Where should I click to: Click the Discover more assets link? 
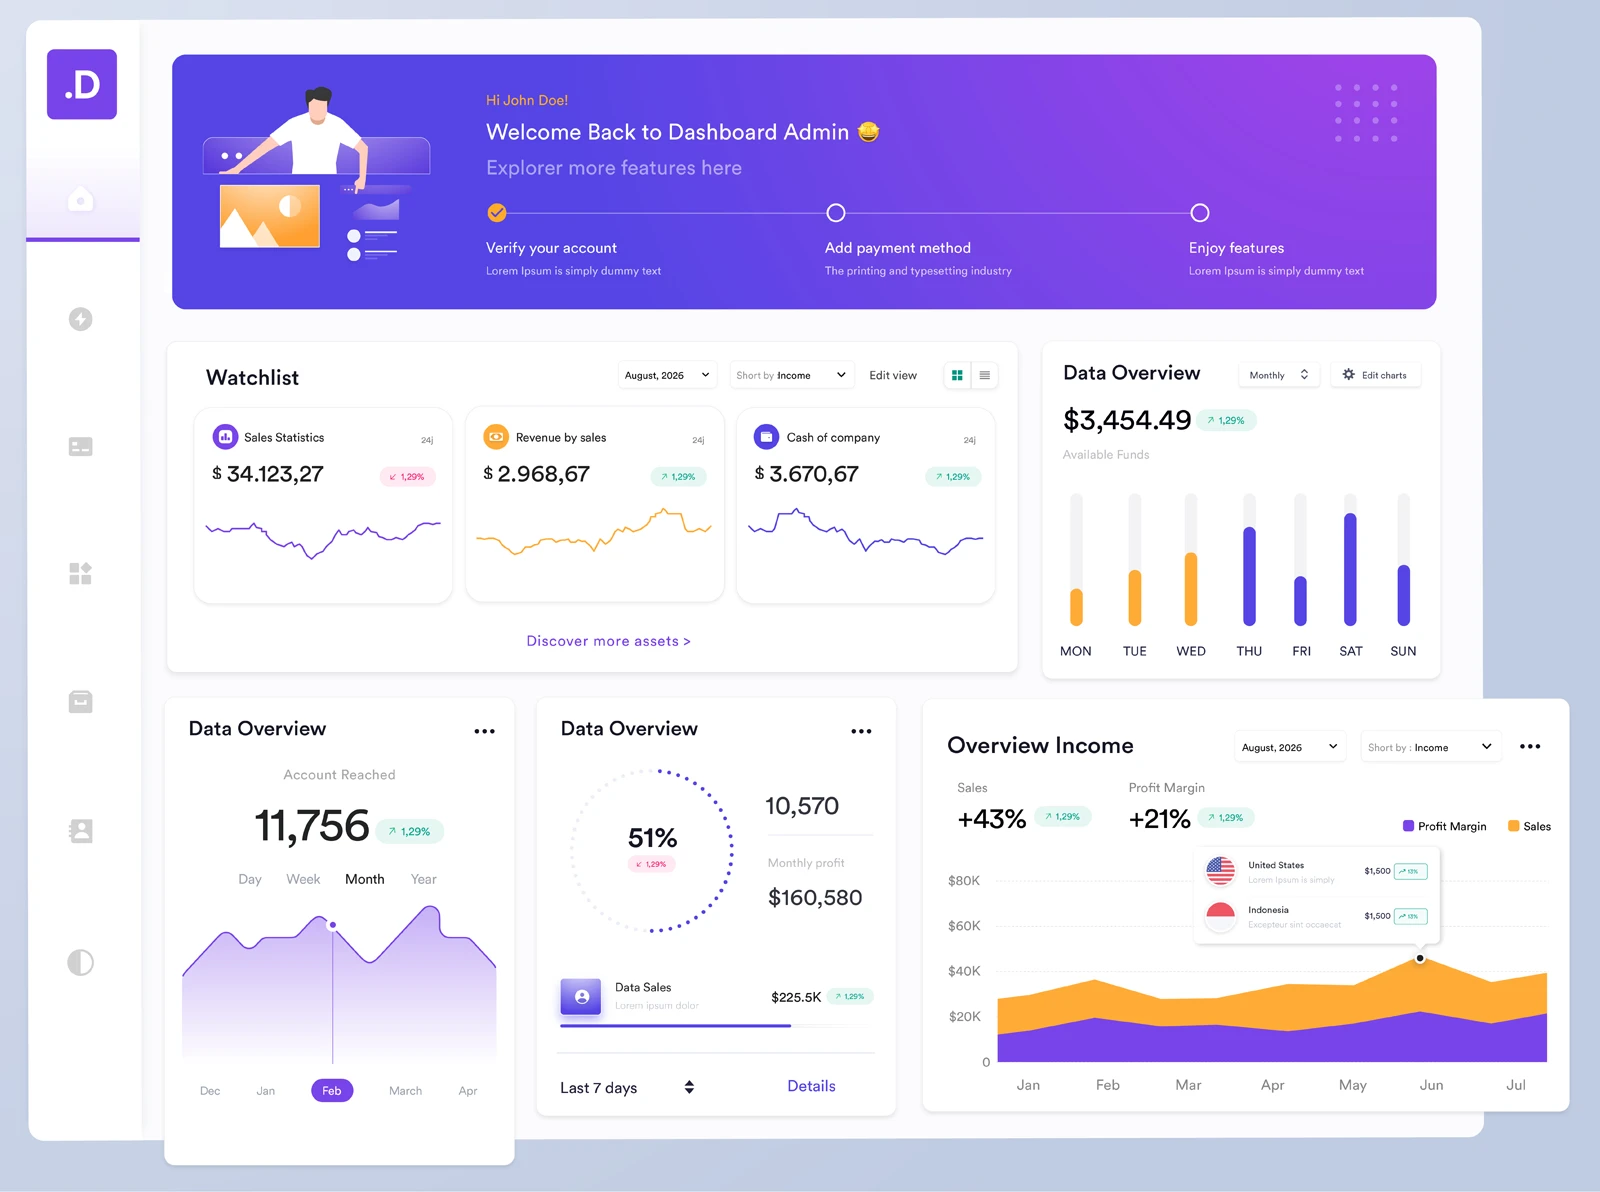point(608,641)
